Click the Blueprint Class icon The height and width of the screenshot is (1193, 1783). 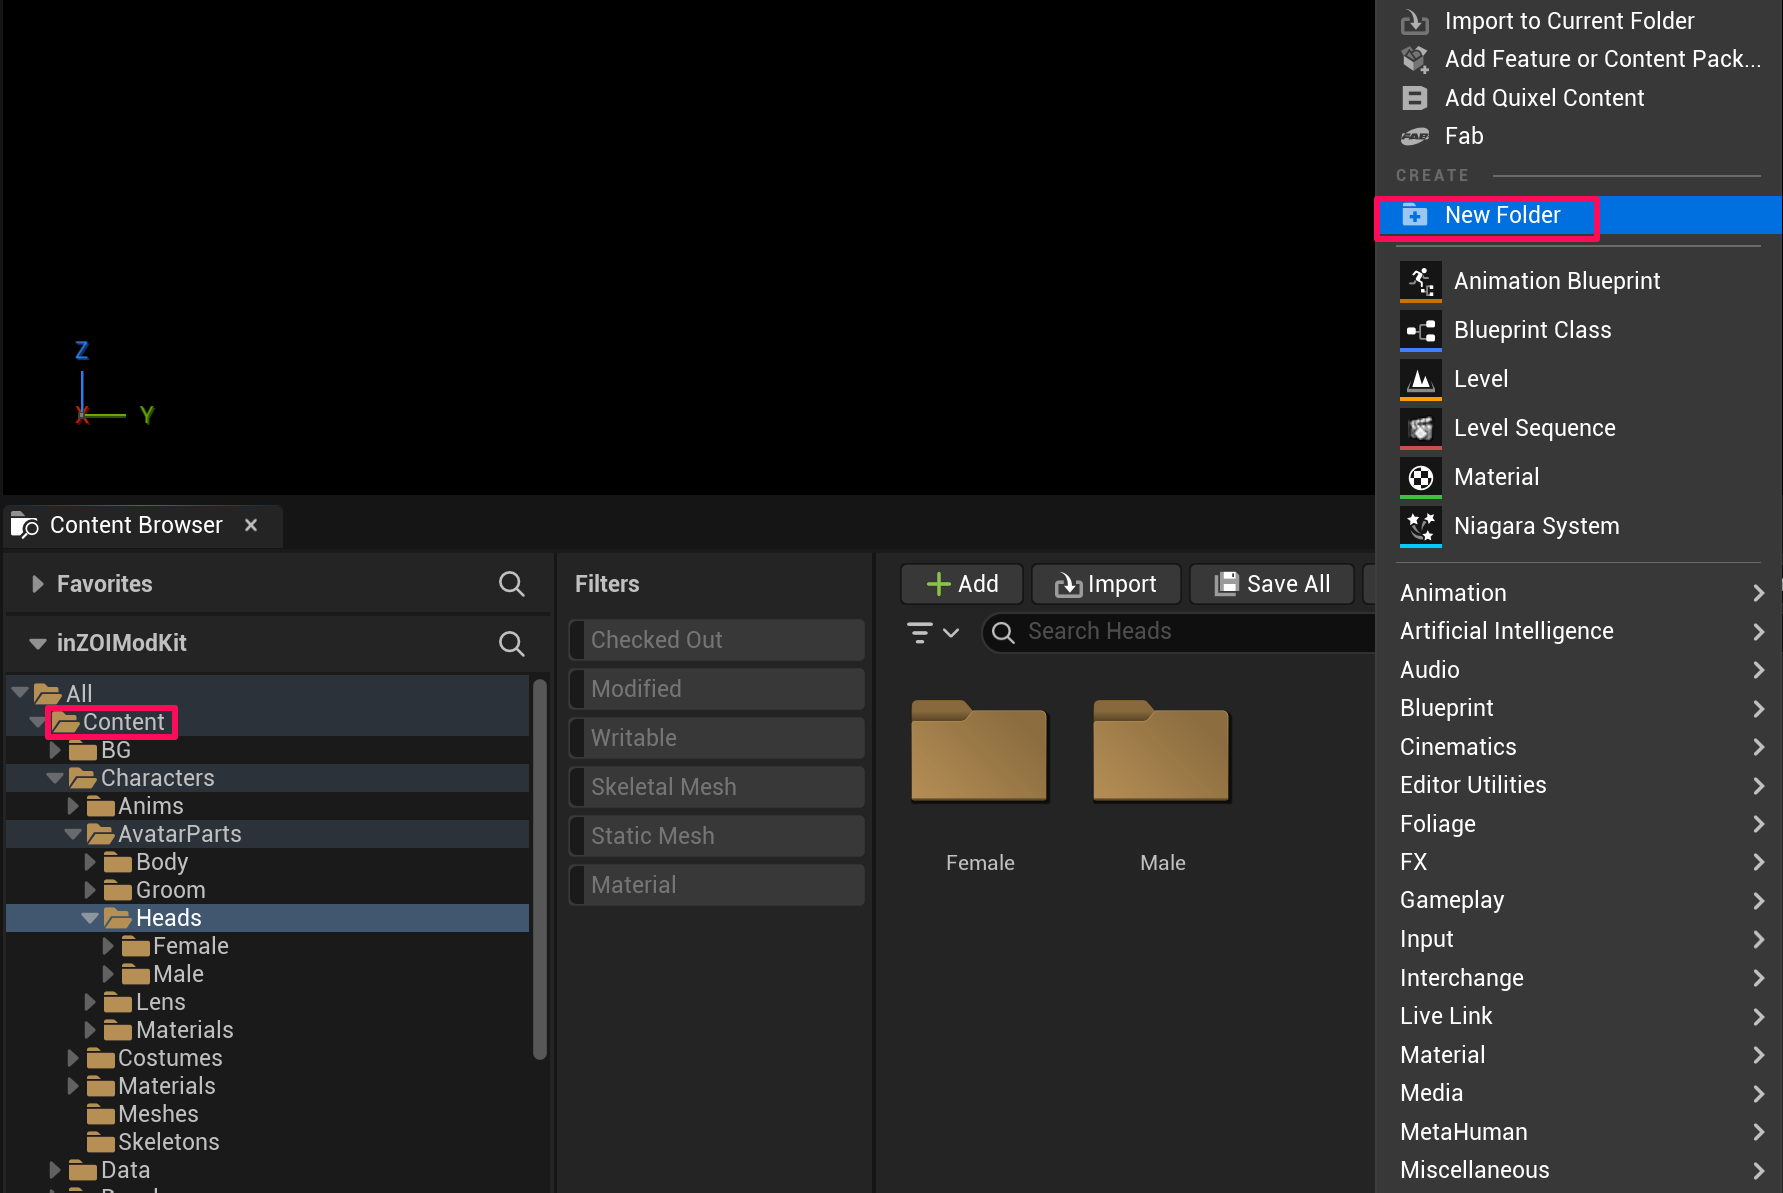pos(1420,330)
